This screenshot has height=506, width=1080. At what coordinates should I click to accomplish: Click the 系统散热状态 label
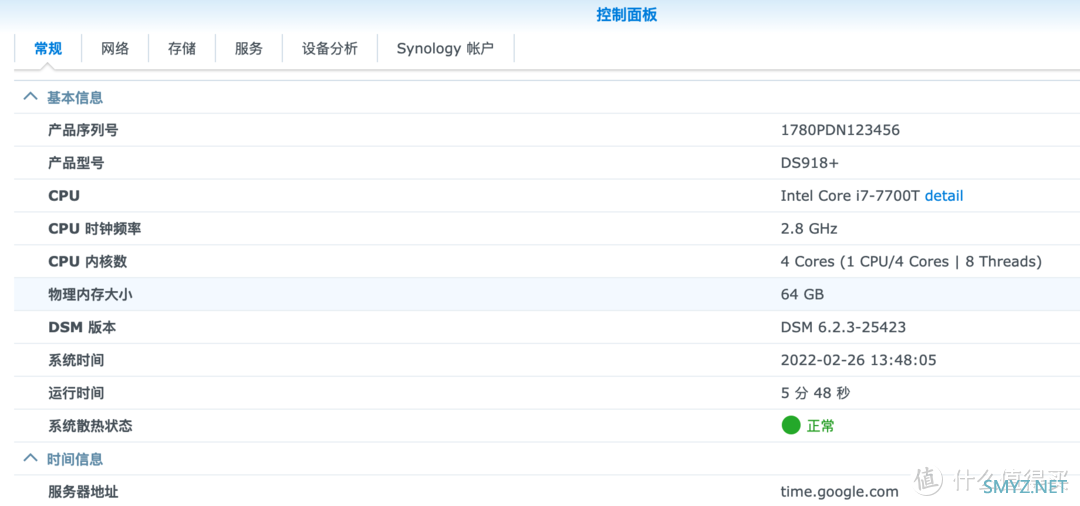click(x=90, y=426)
